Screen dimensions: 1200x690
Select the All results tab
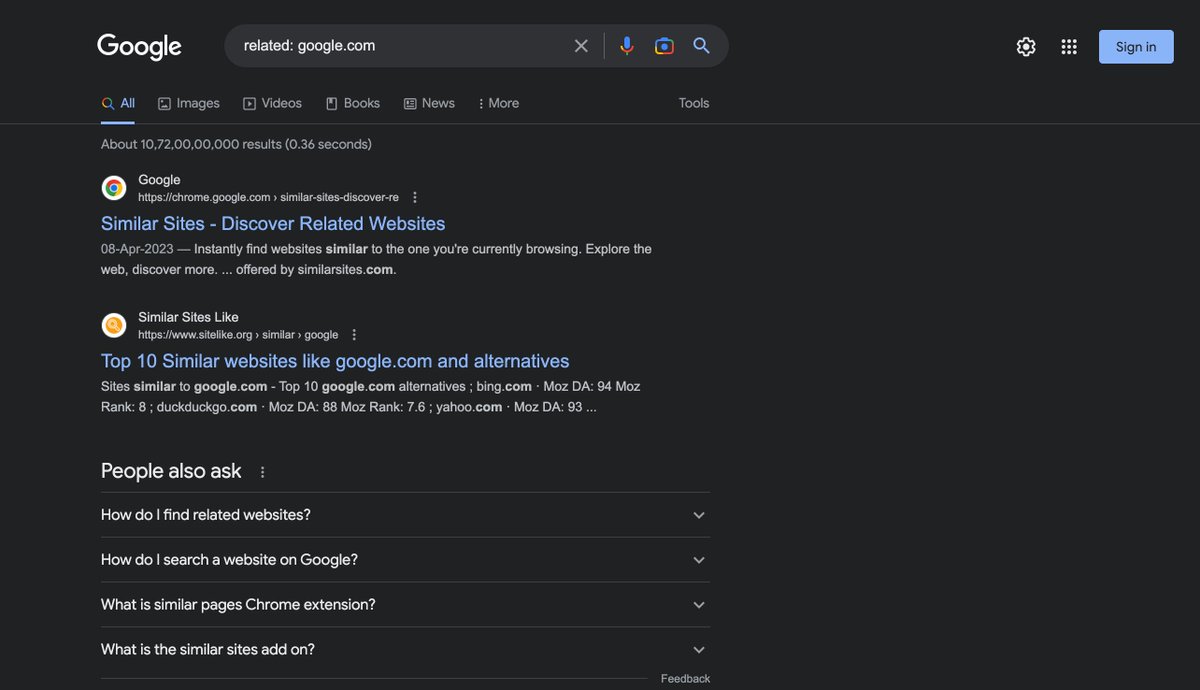tap(118, 103)
